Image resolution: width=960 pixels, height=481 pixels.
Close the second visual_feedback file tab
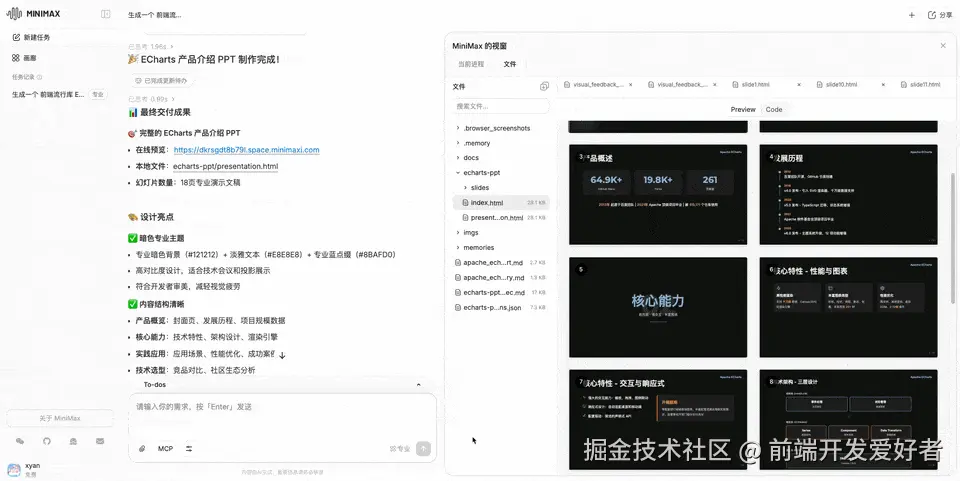714,85
